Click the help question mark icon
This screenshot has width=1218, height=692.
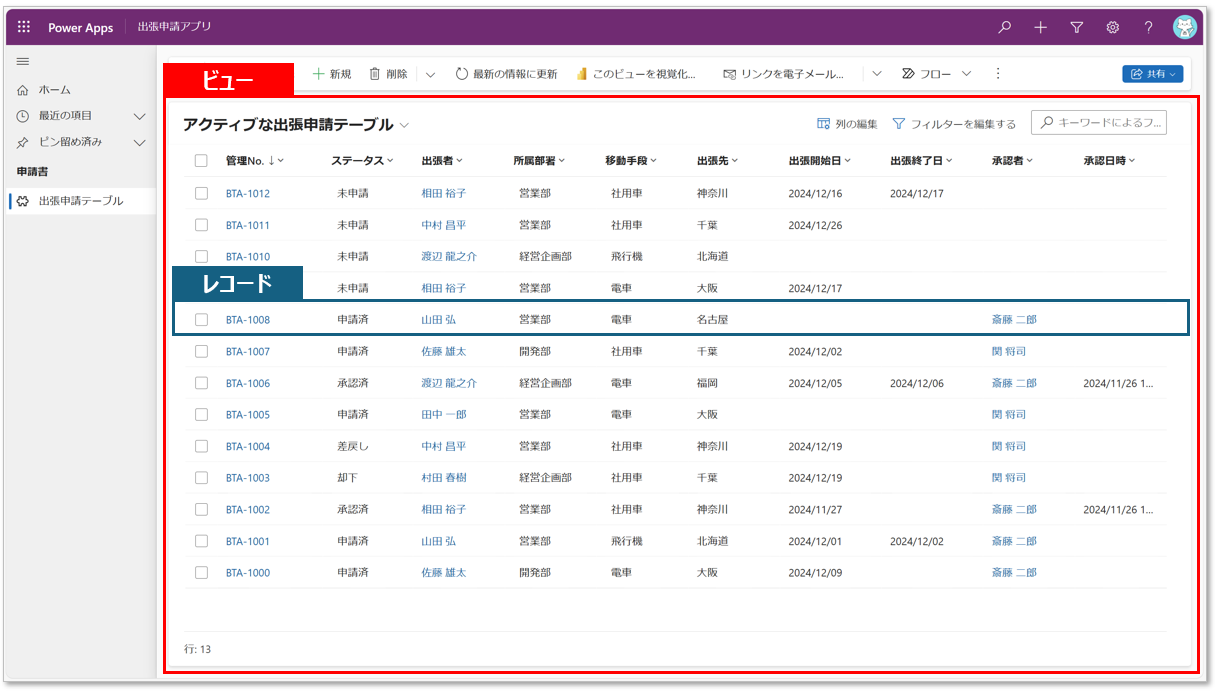1148,27
